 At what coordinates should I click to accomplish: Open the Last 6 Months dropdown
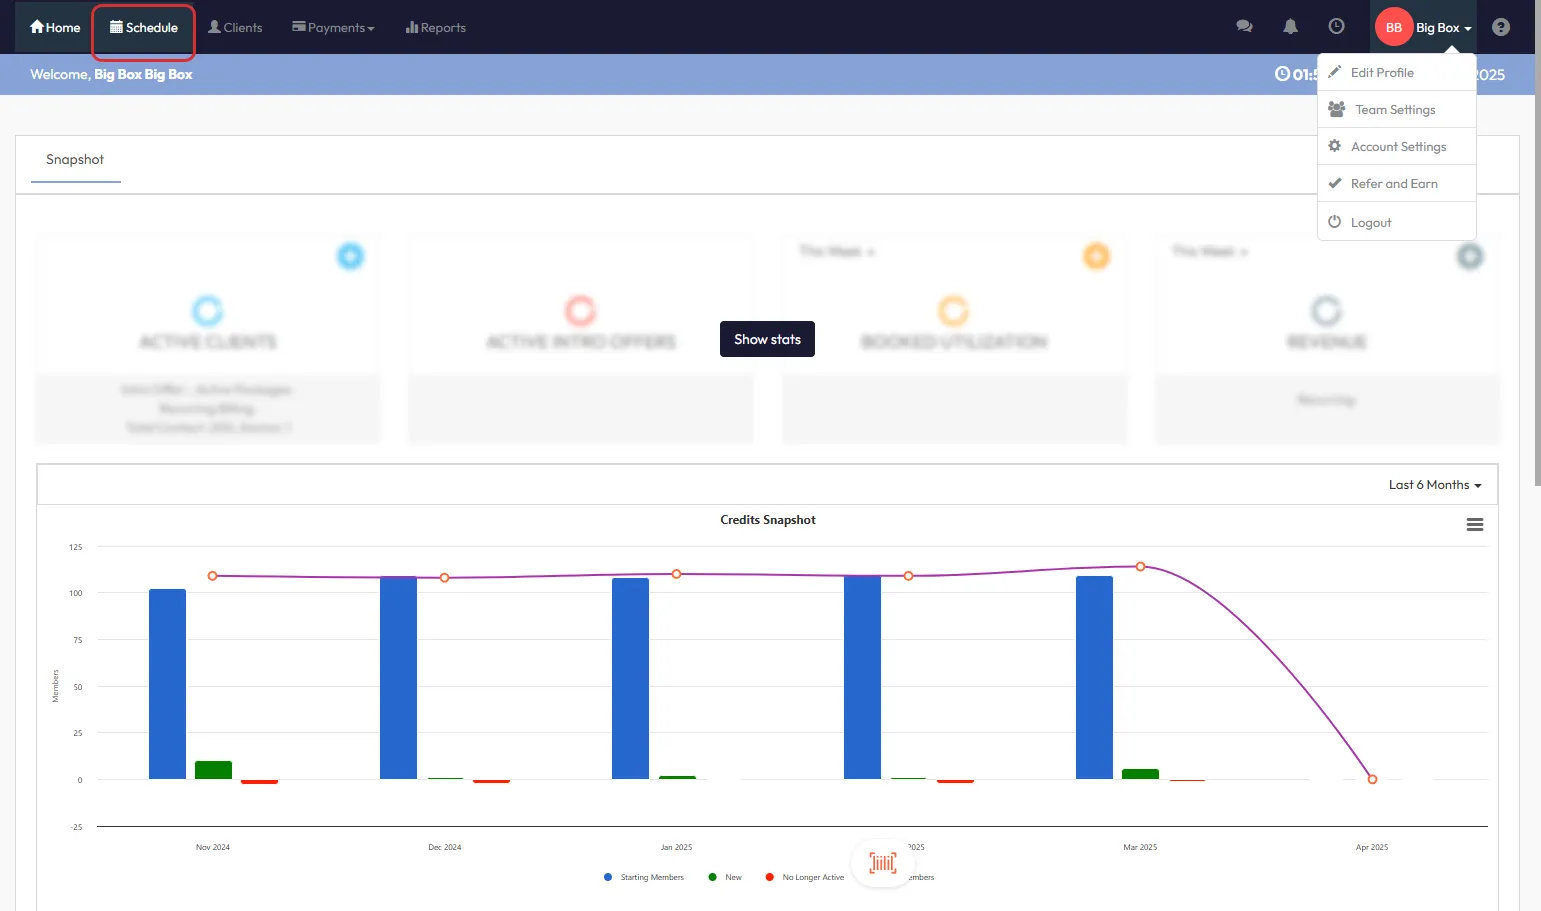[x=1434, y=485]
